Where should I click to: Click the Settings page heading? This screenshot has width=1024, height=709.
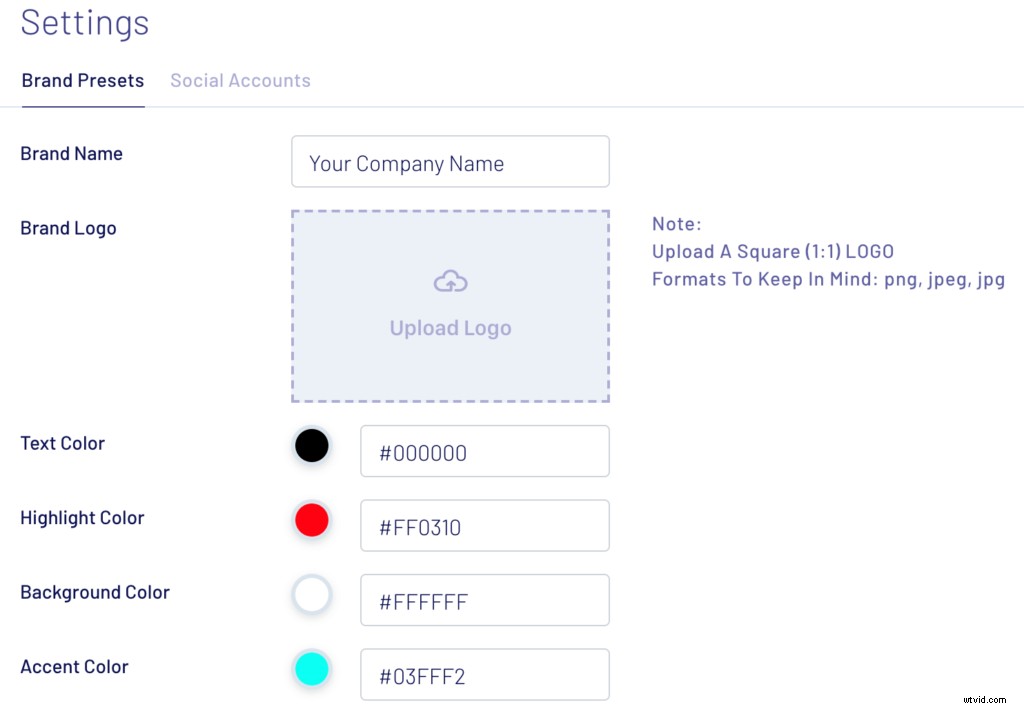85,22
